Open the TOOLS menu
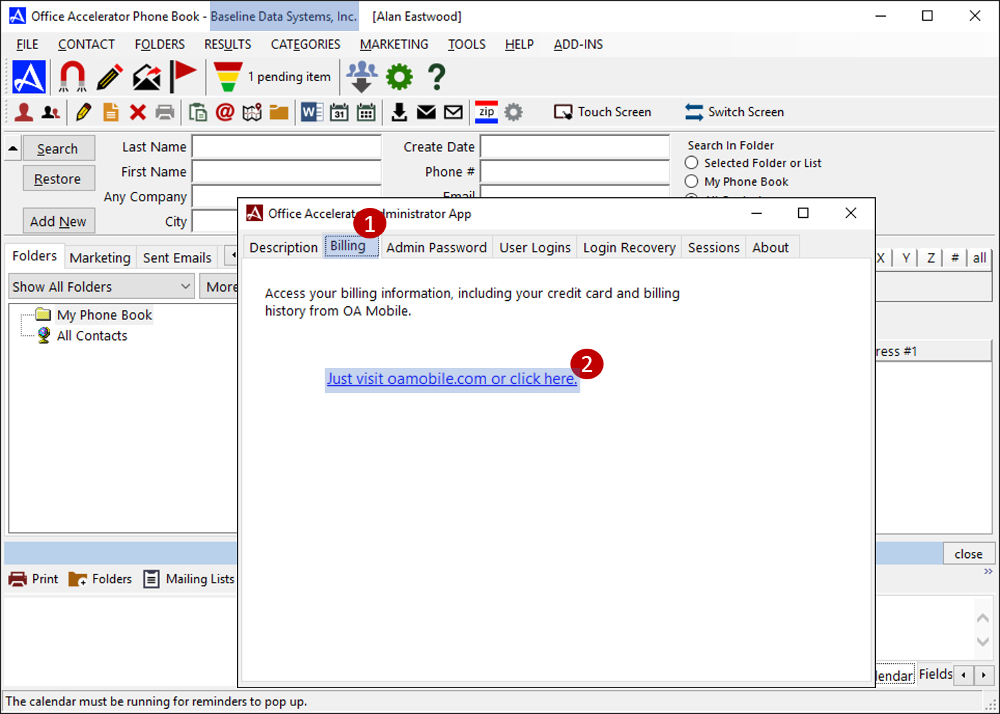Screen dimensions: 1000x714 (466, 45)
